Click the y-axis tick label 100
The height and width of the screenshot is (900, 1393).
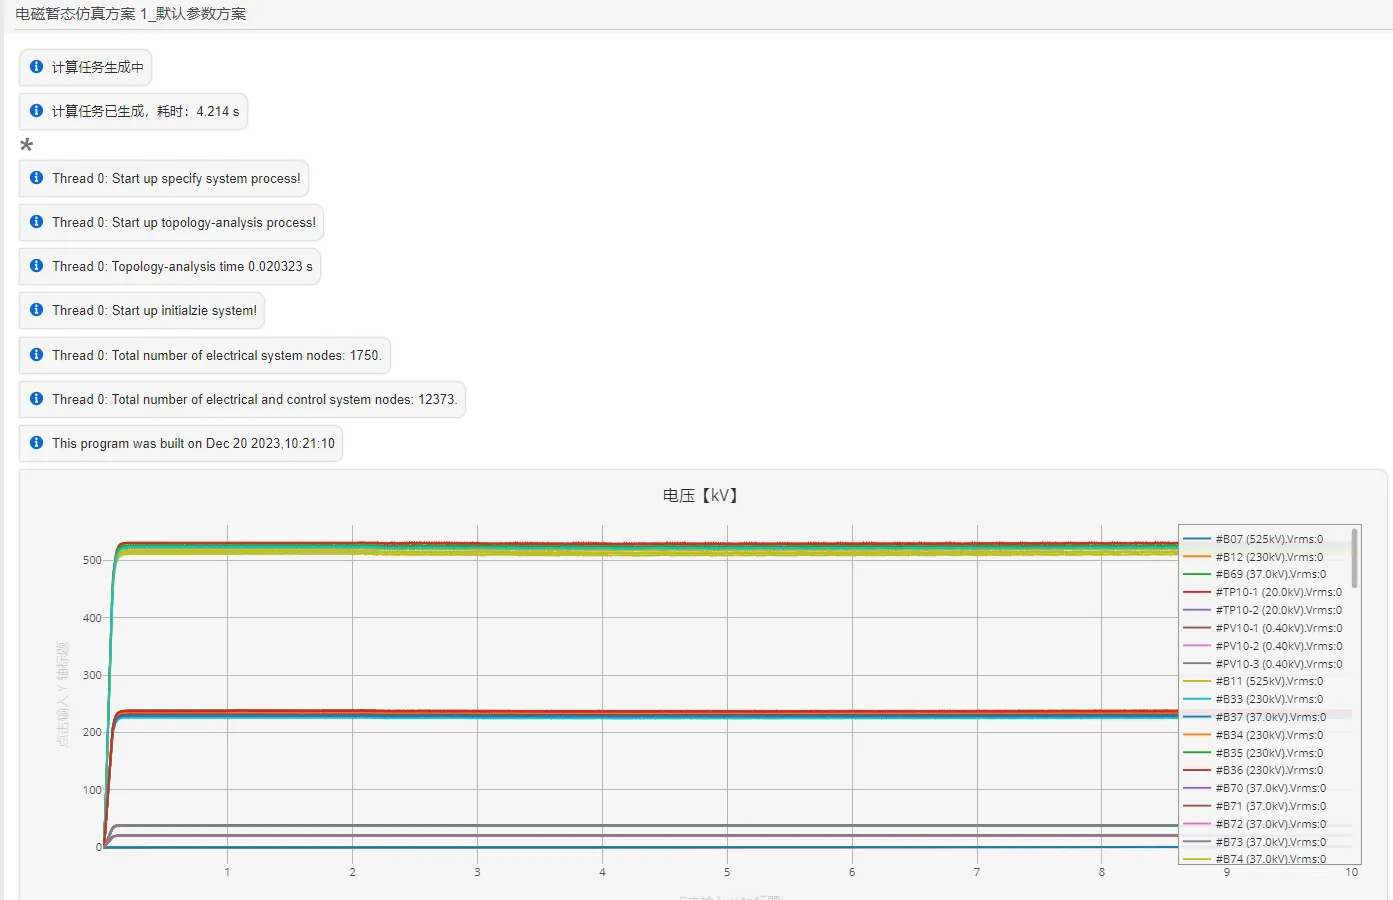pos(92,790)
